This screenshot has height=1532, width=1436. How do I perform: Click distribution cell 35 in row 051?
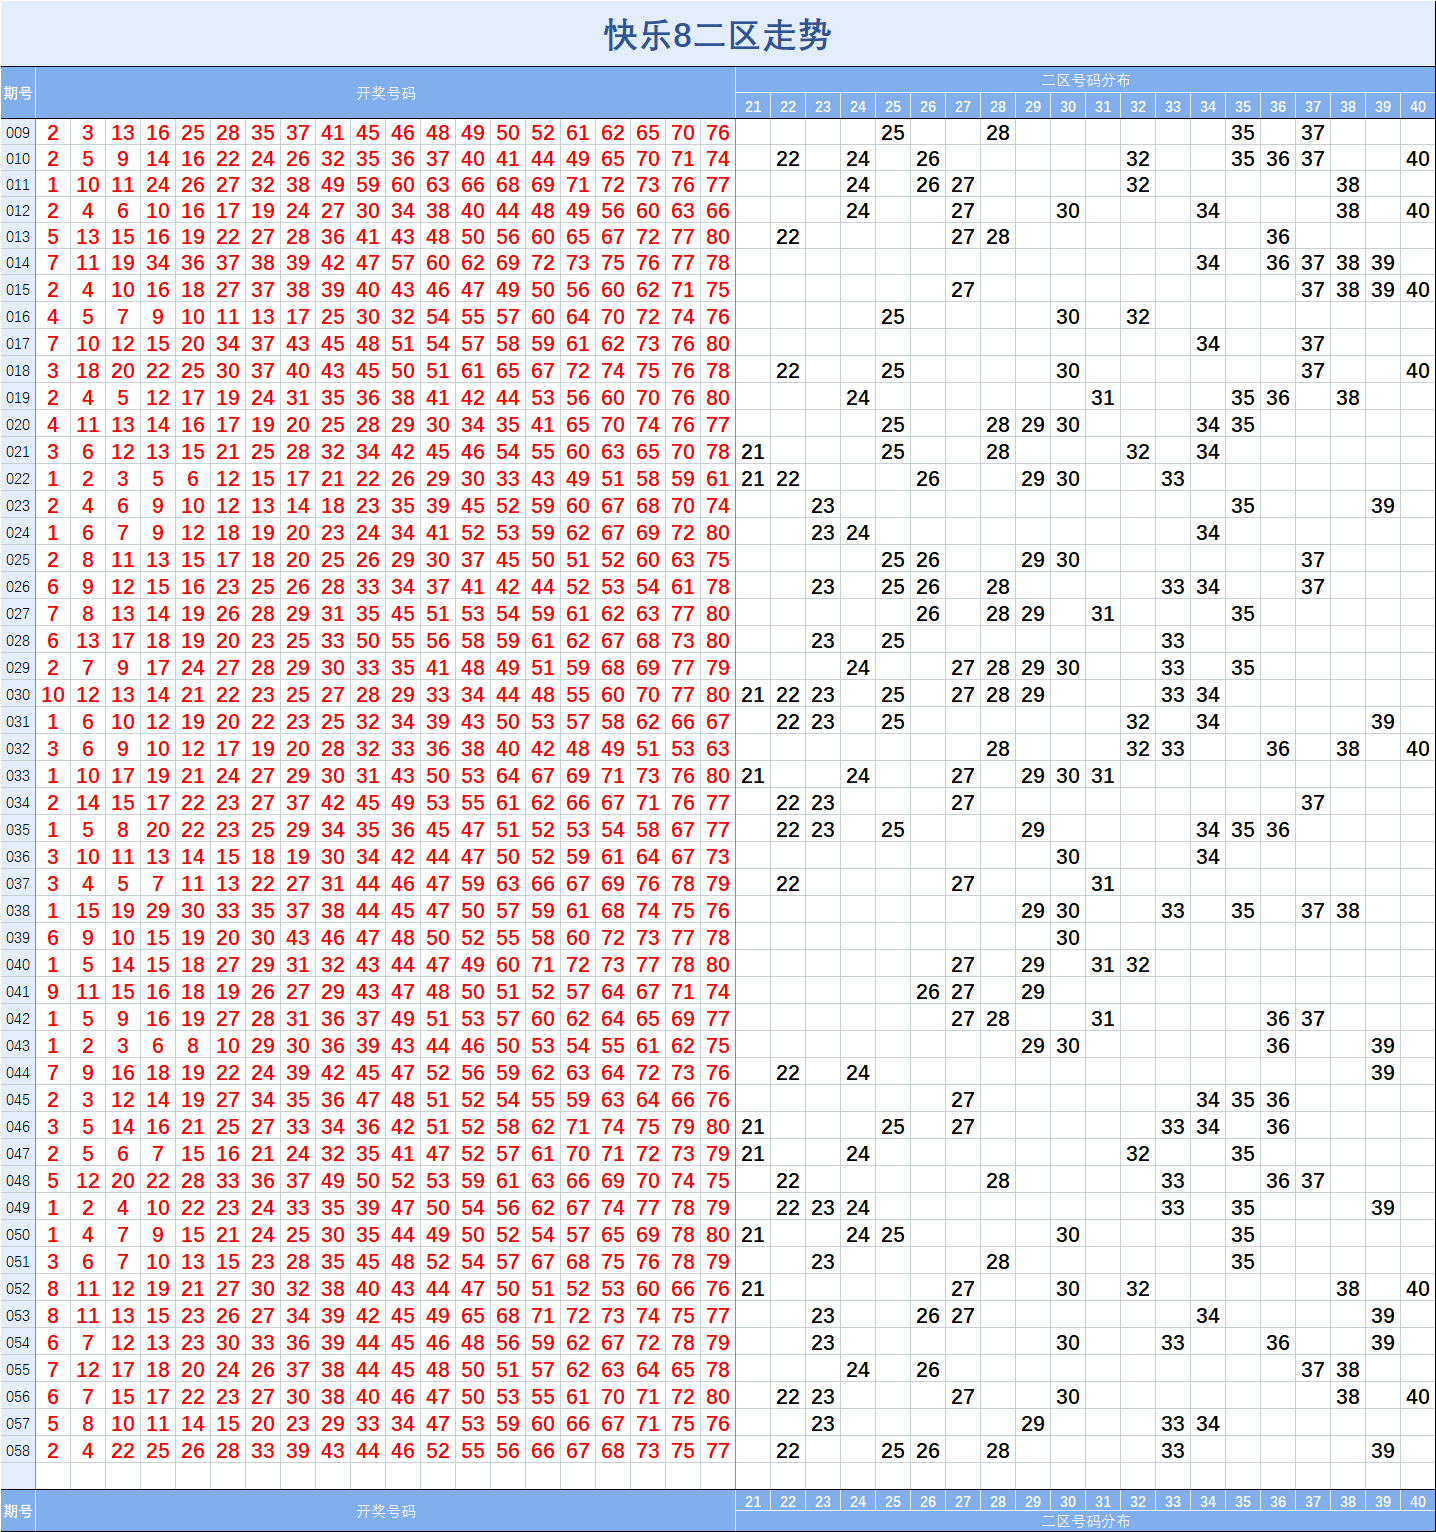(x=1243, y=1262)
